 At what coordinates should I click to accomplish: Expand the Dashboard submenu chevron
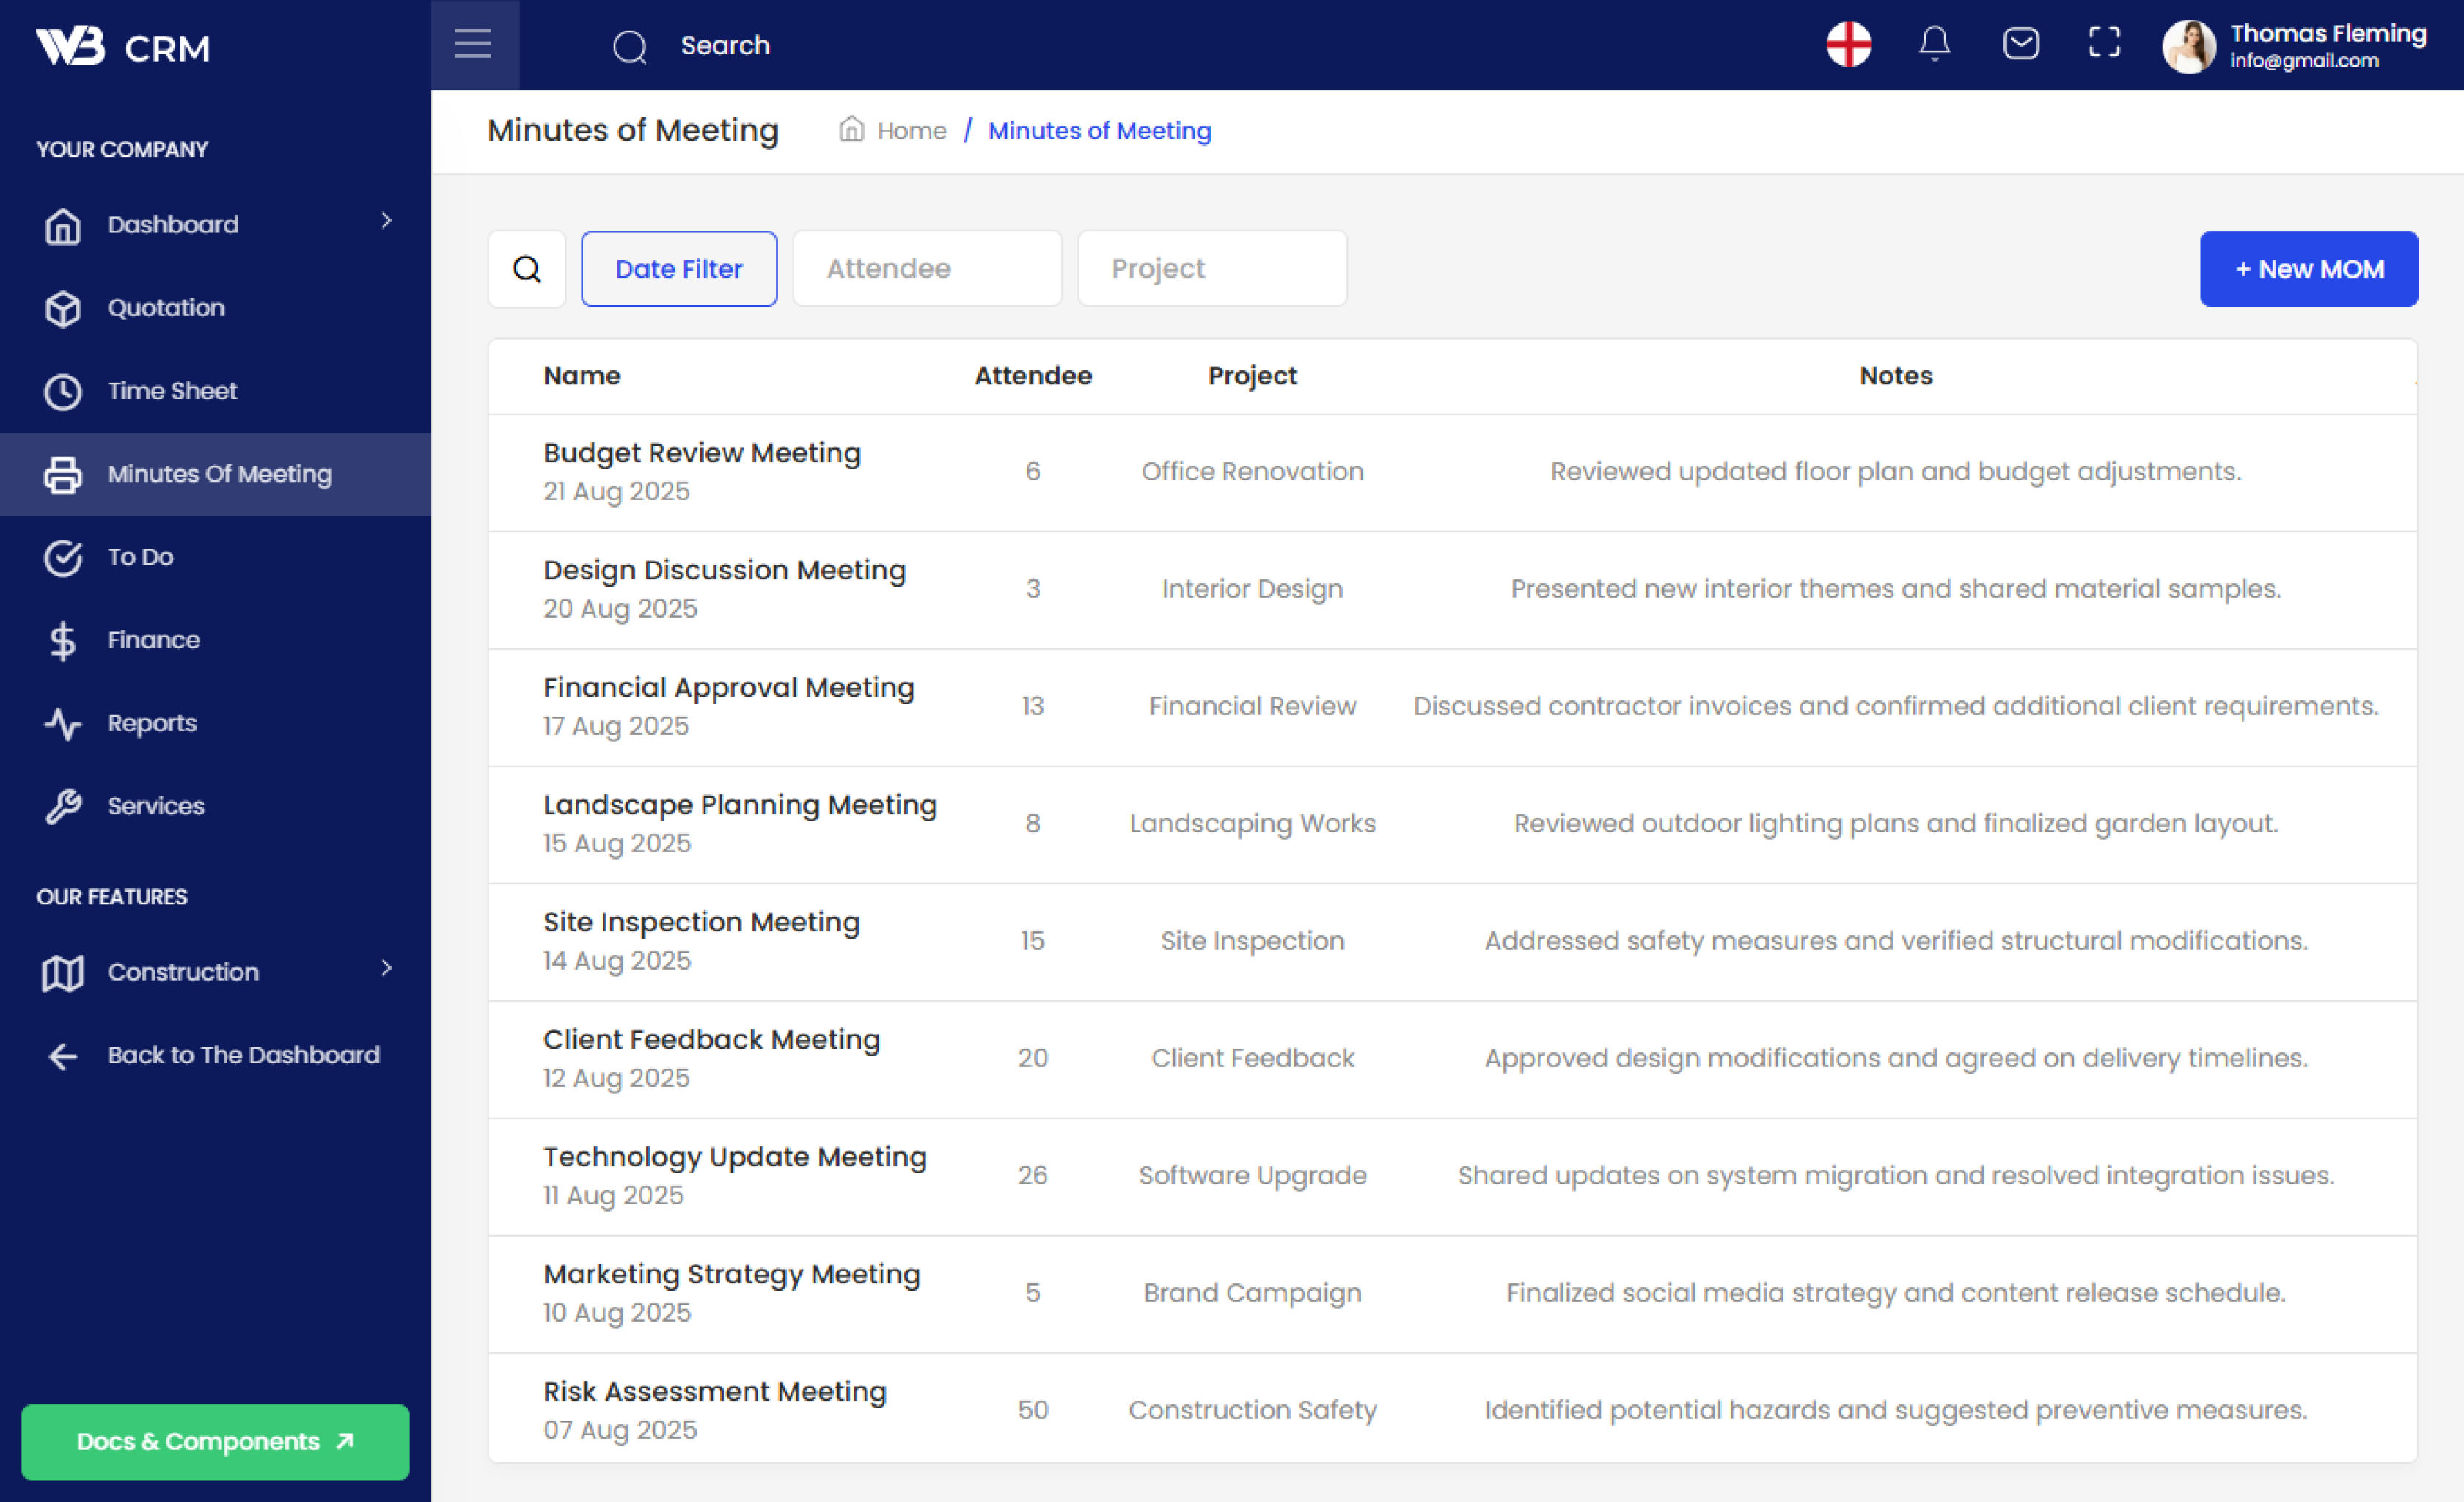click(x=386, y=221)
